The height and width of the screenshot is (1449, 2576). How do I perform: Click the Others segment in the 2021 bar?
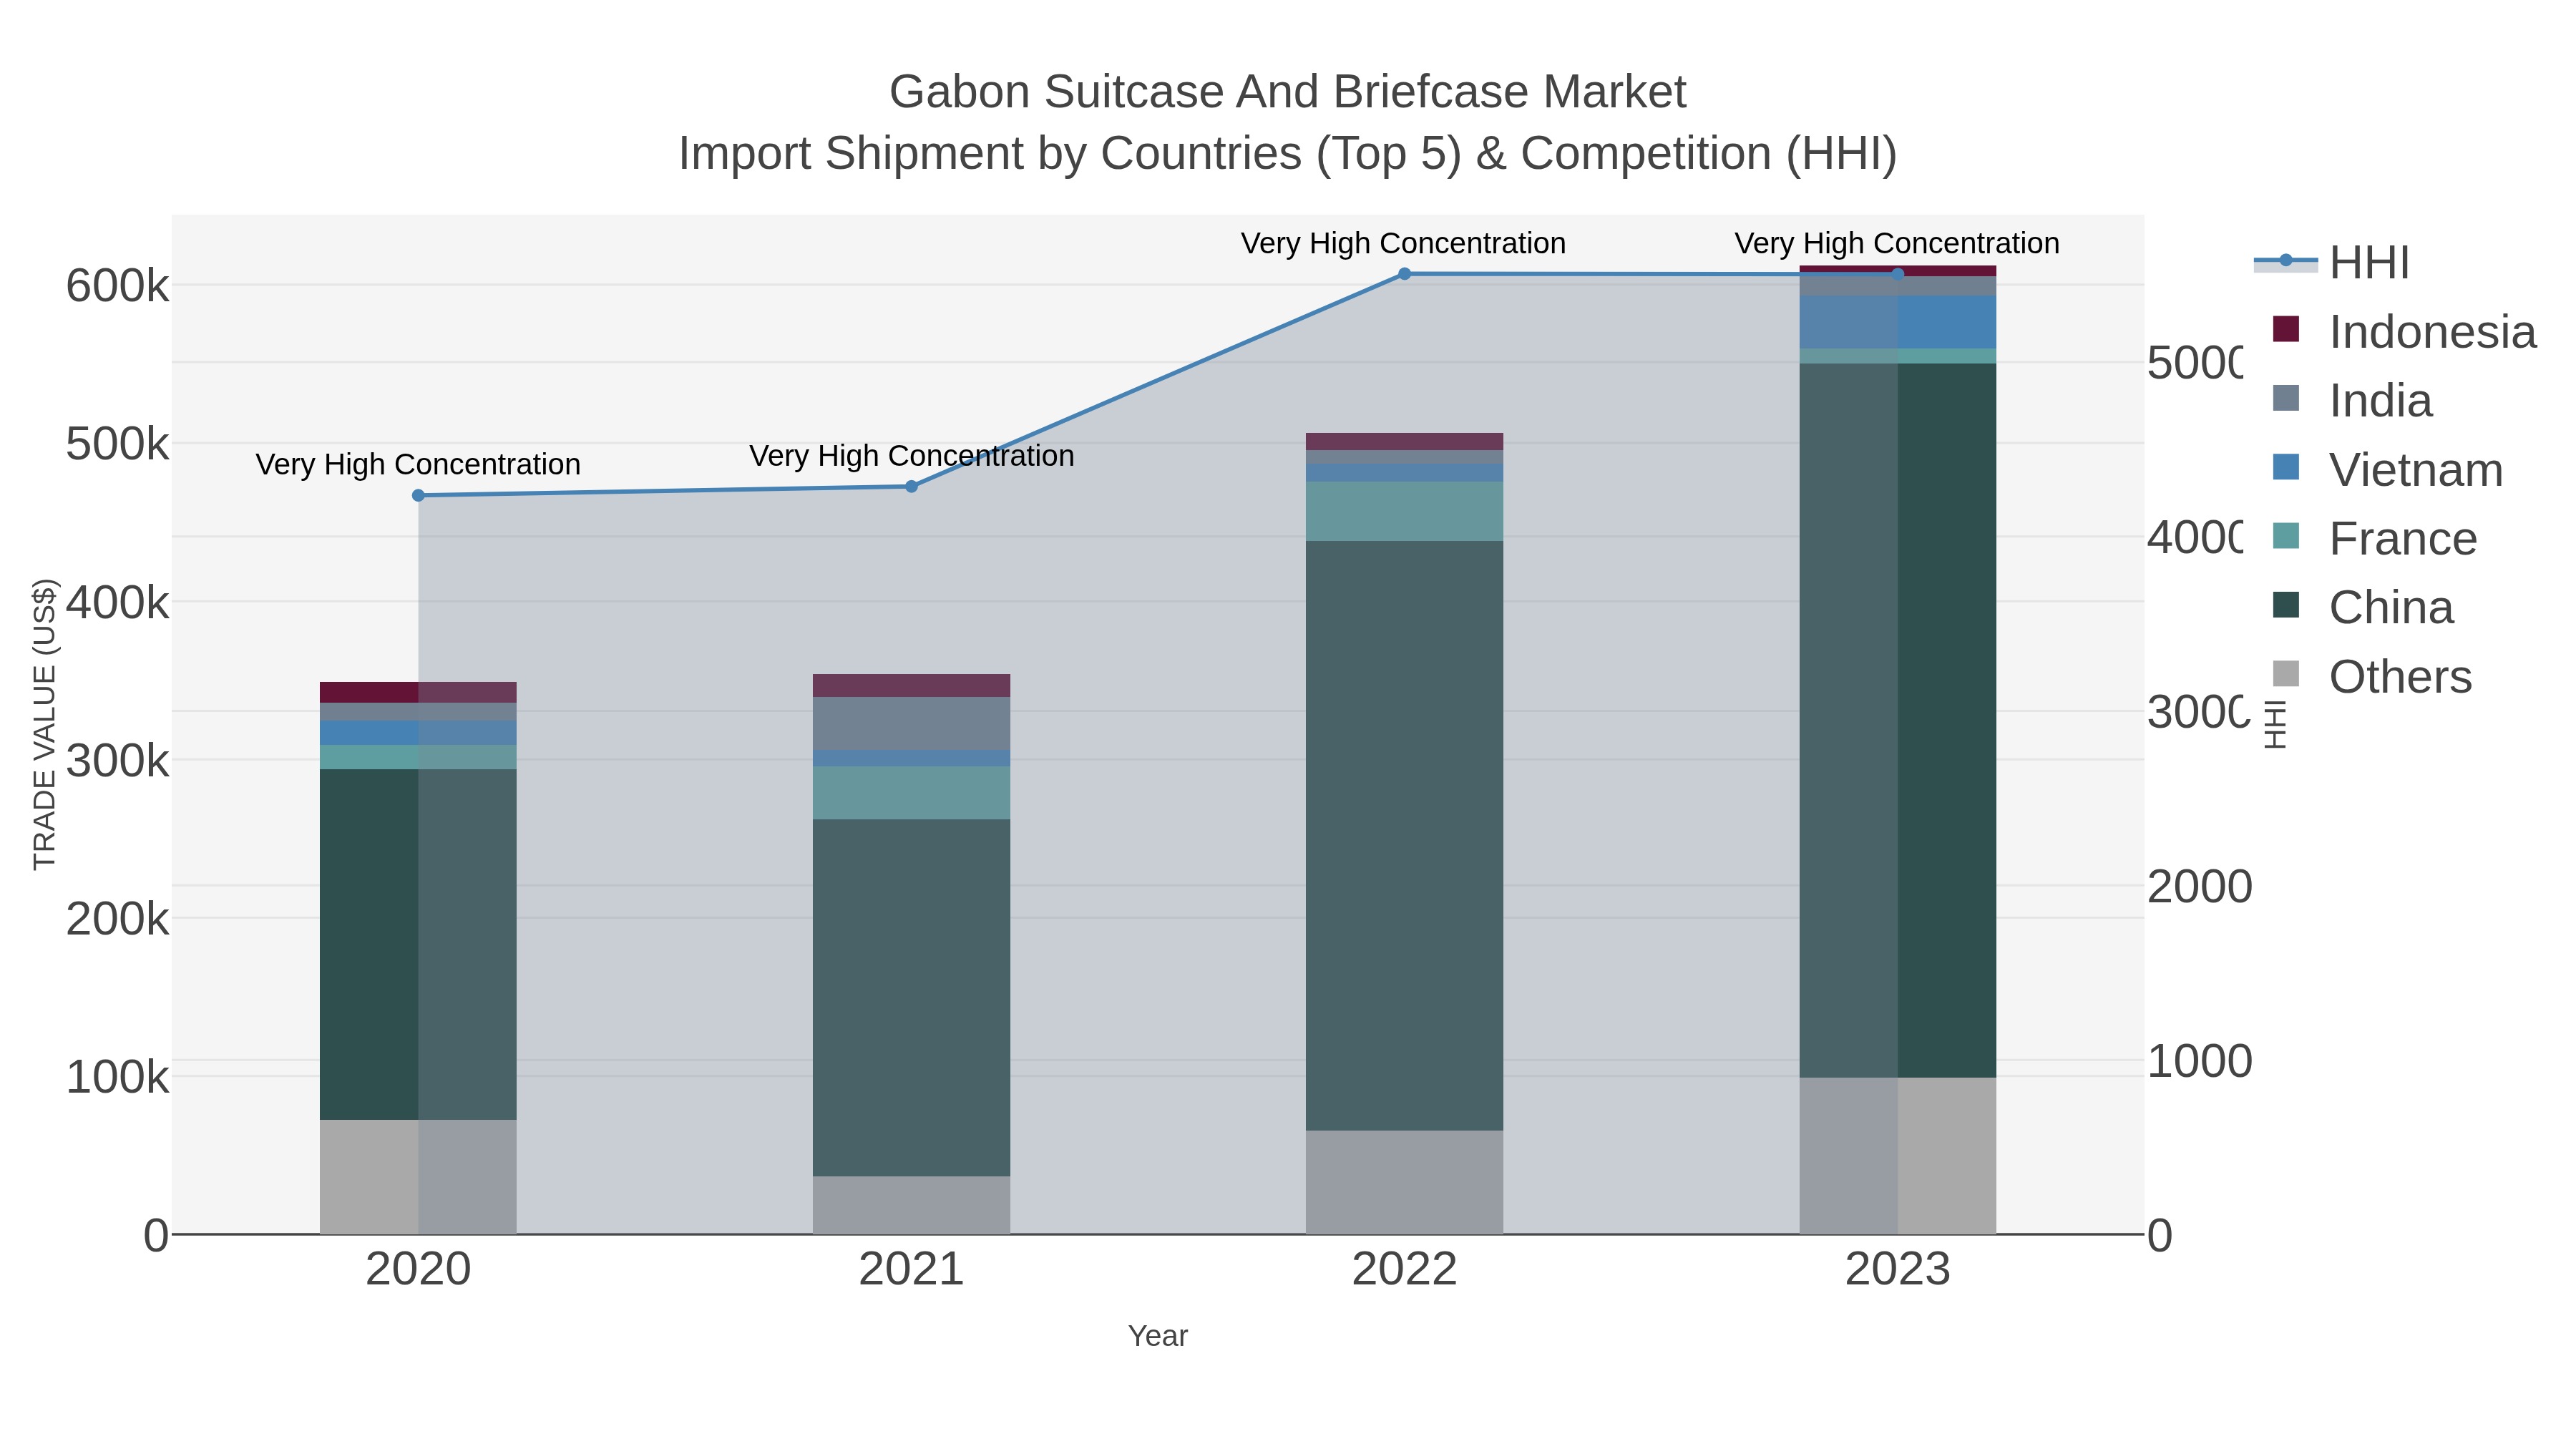[x=911, y=1204]
